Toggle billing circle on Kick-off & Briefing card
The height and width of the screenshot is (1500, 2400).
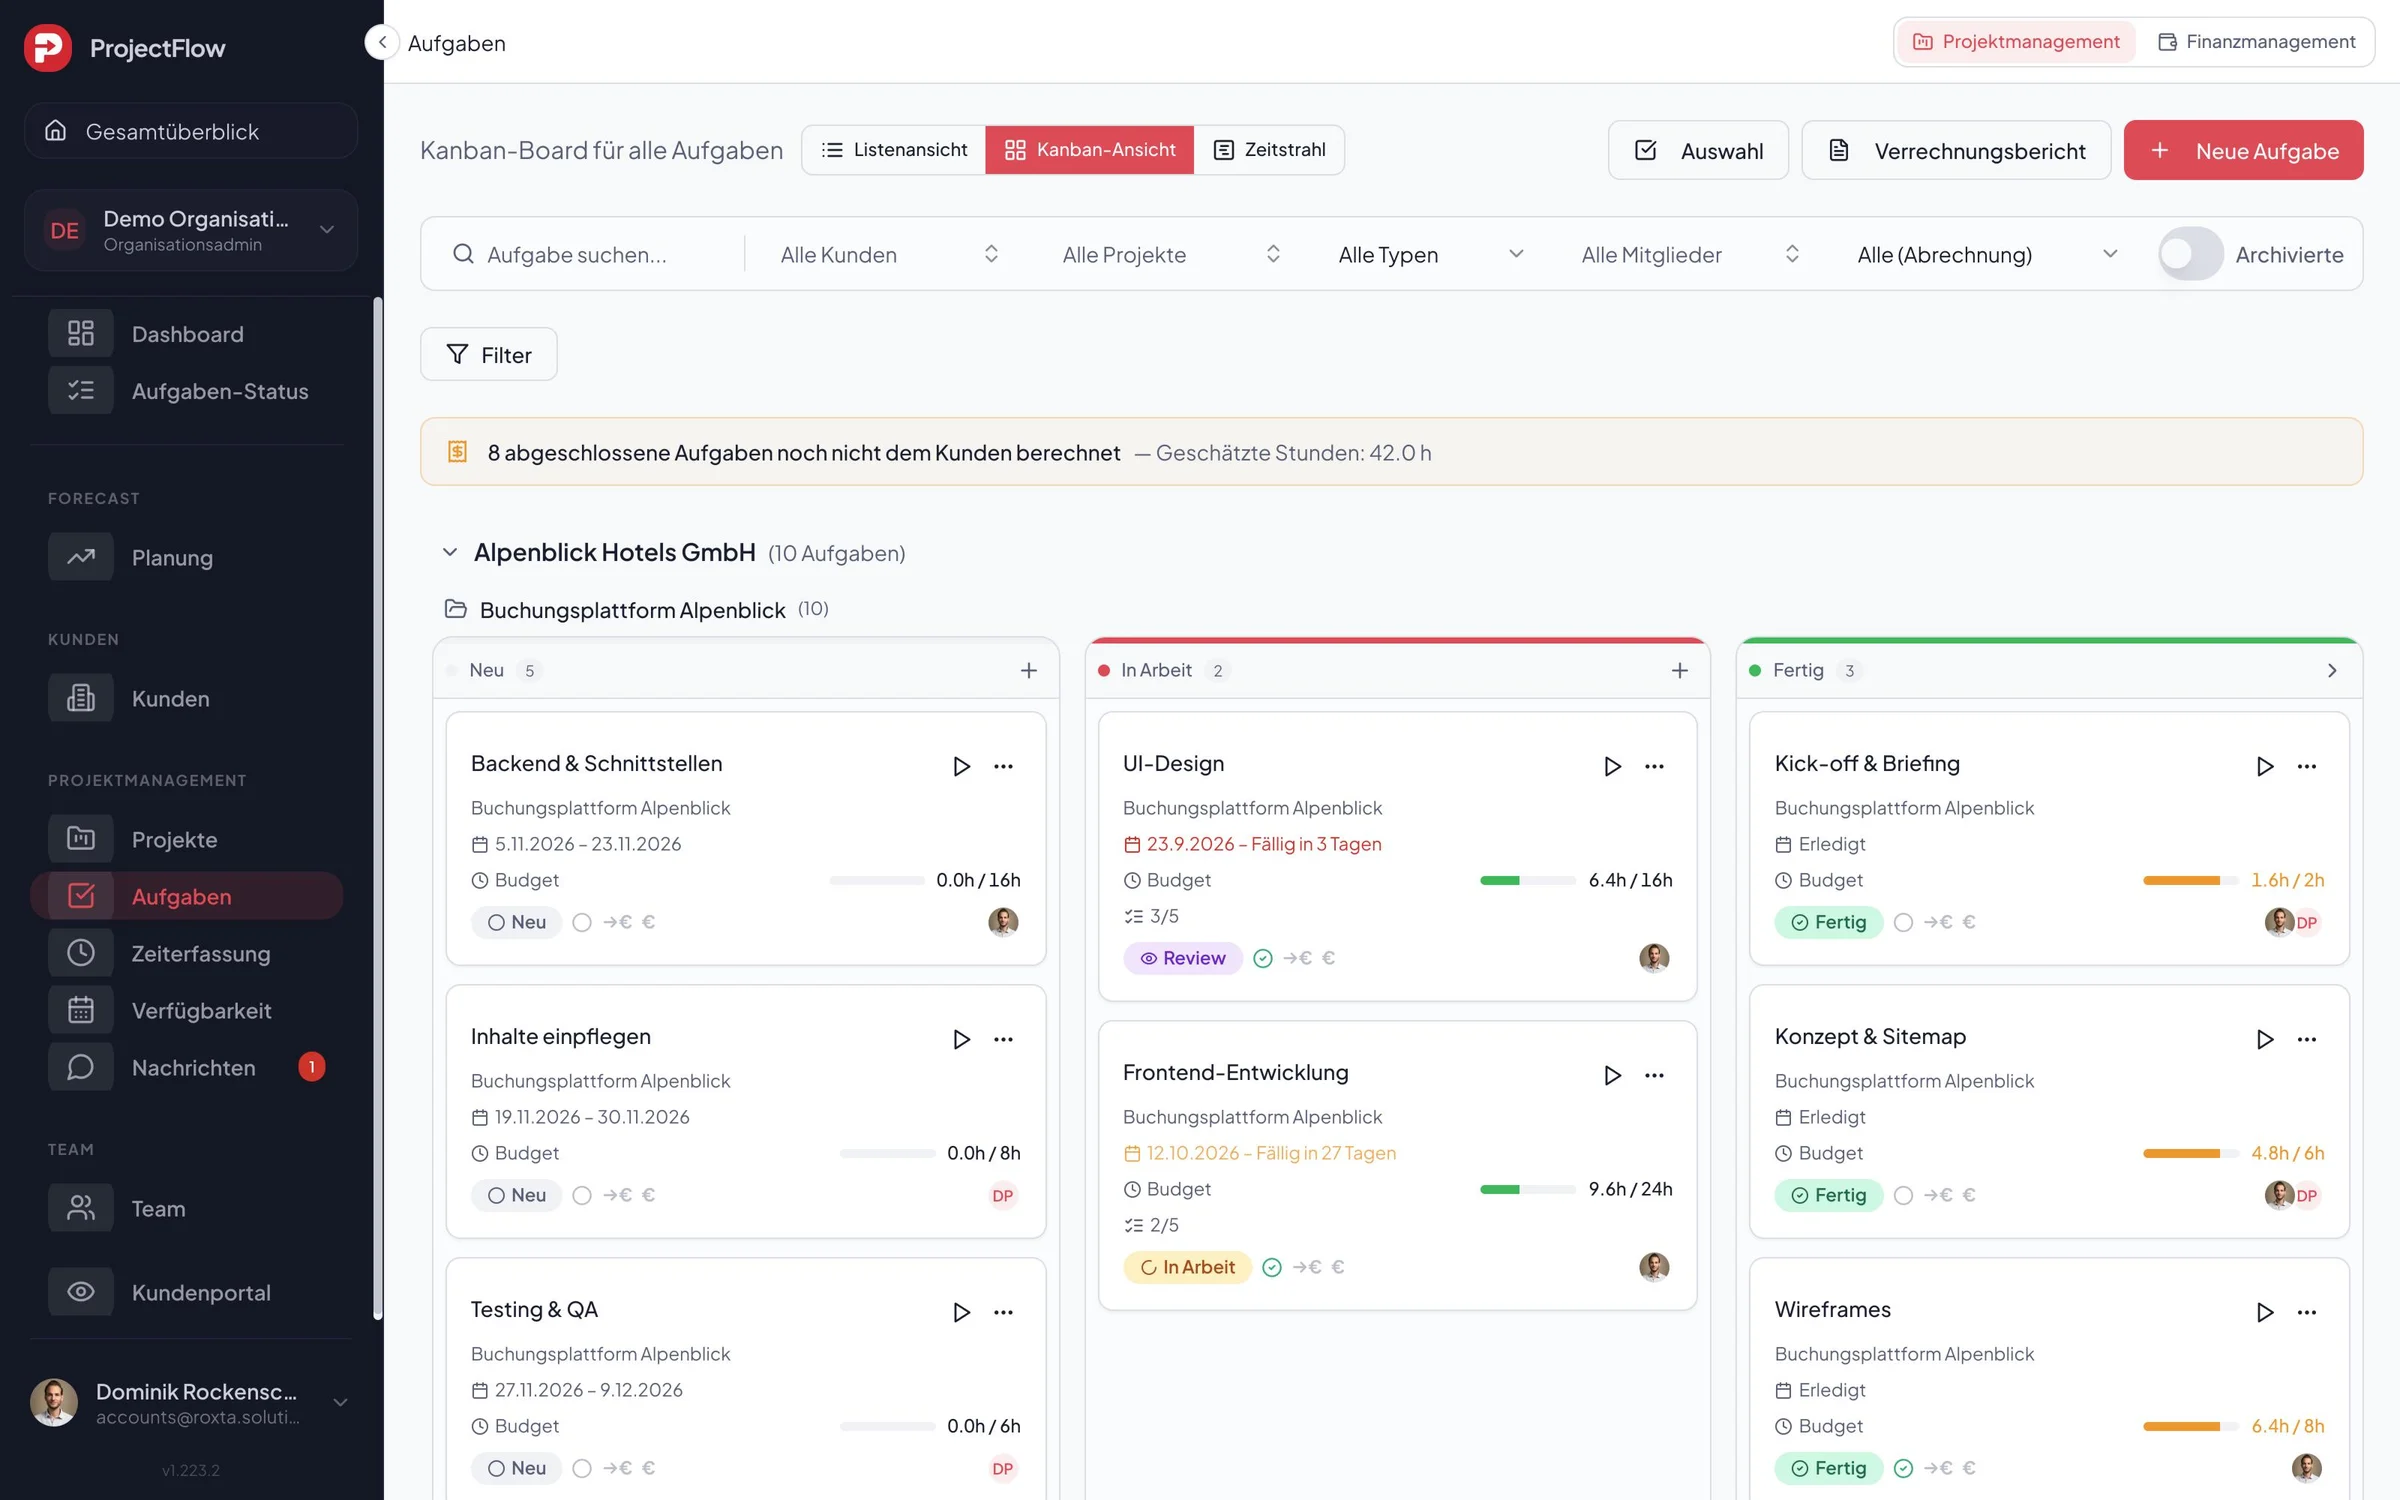pyautogui.click(x=1903, y=922)
